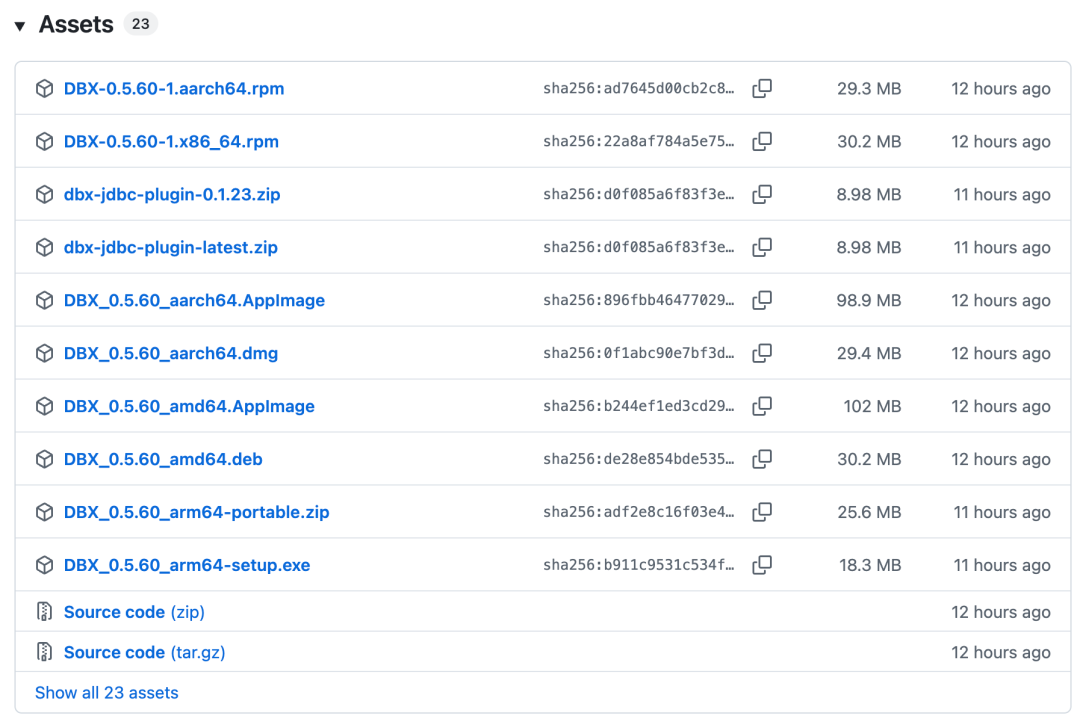
Task: Click the 23 assets count badge
Action: coord(141,24)
